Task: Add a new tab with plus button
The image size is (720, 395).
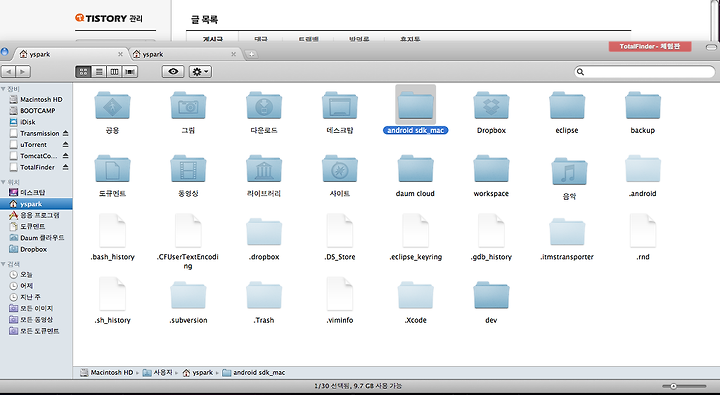Action: point(252,54)
